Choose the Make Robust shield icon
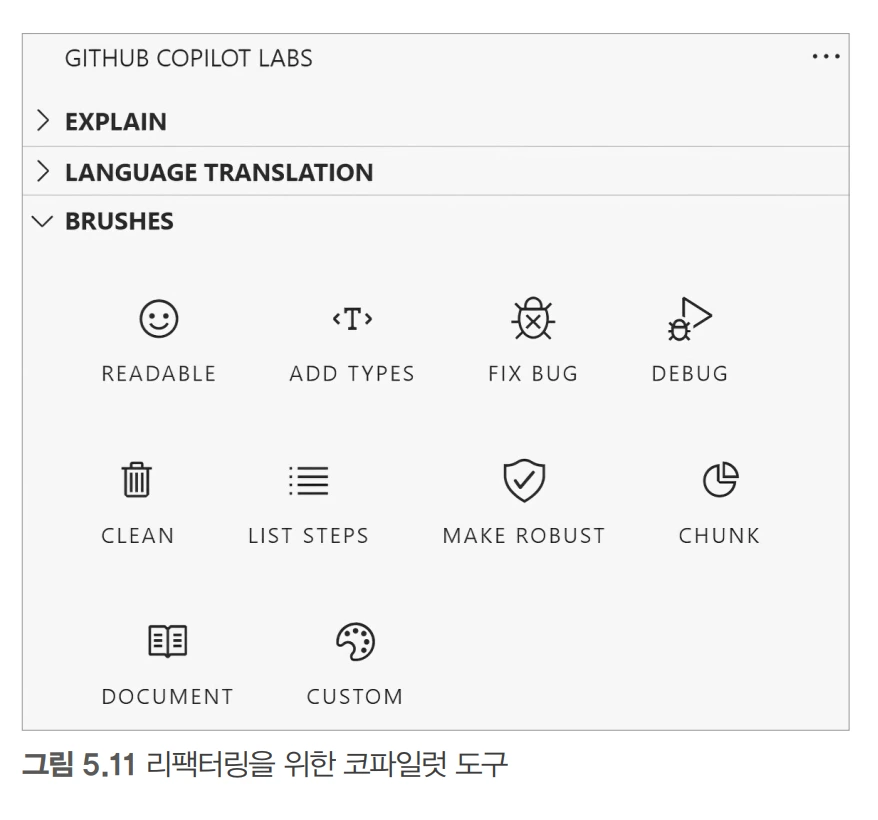Screen dimensions: 878x820 pos(524,481)
